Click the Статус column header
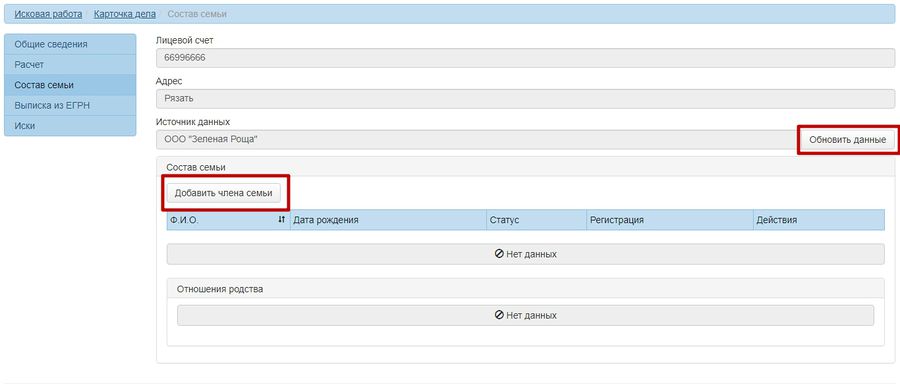The height and width of the screenshot is (391, 900). (x=536, y=220)
